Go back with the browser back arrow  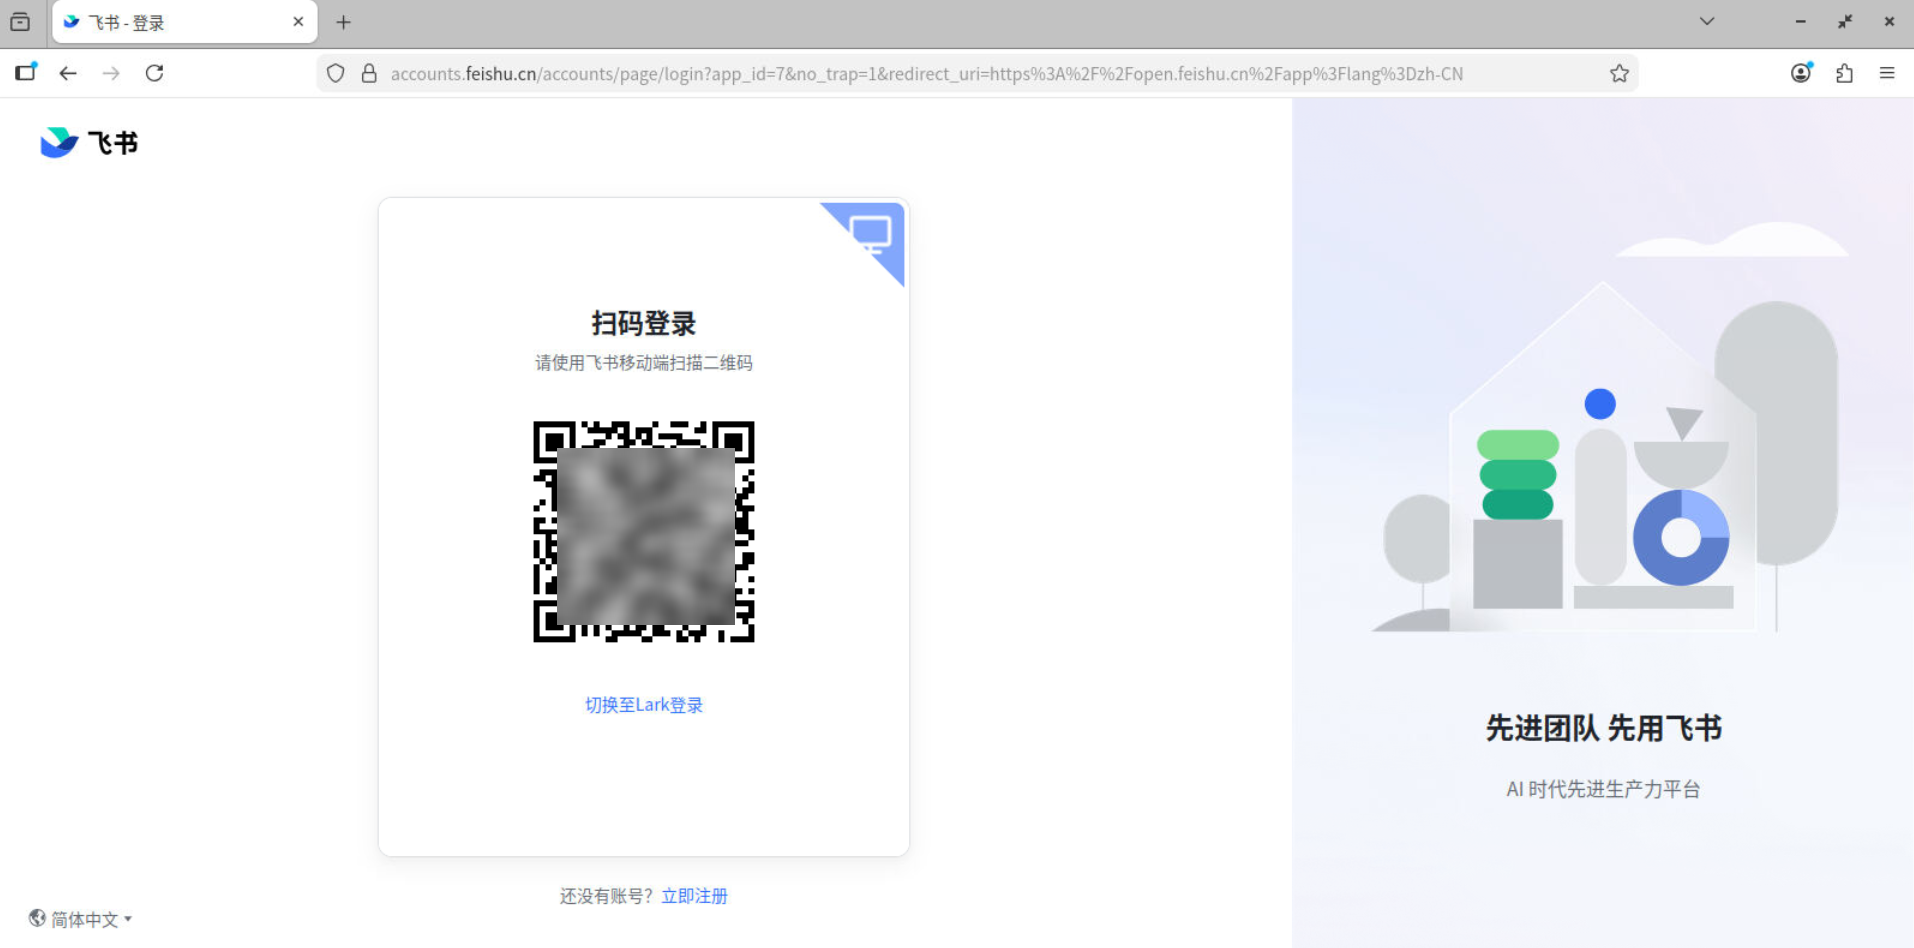68,73
